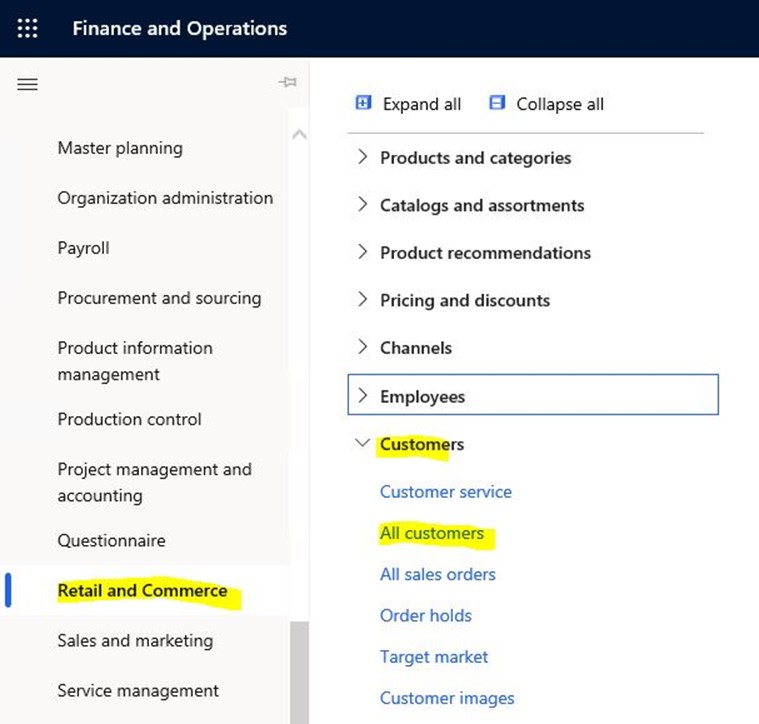Expand the Channels section

(363, 347)
